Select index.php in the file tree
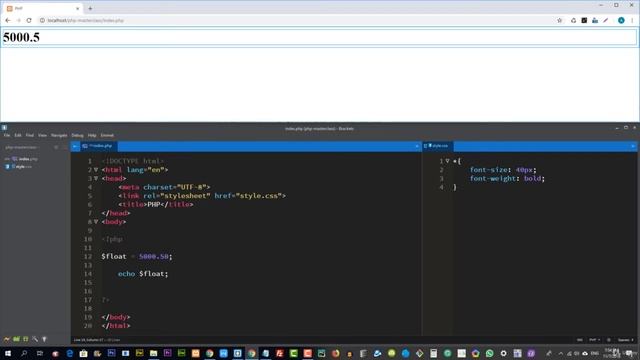 coord(28,159)
